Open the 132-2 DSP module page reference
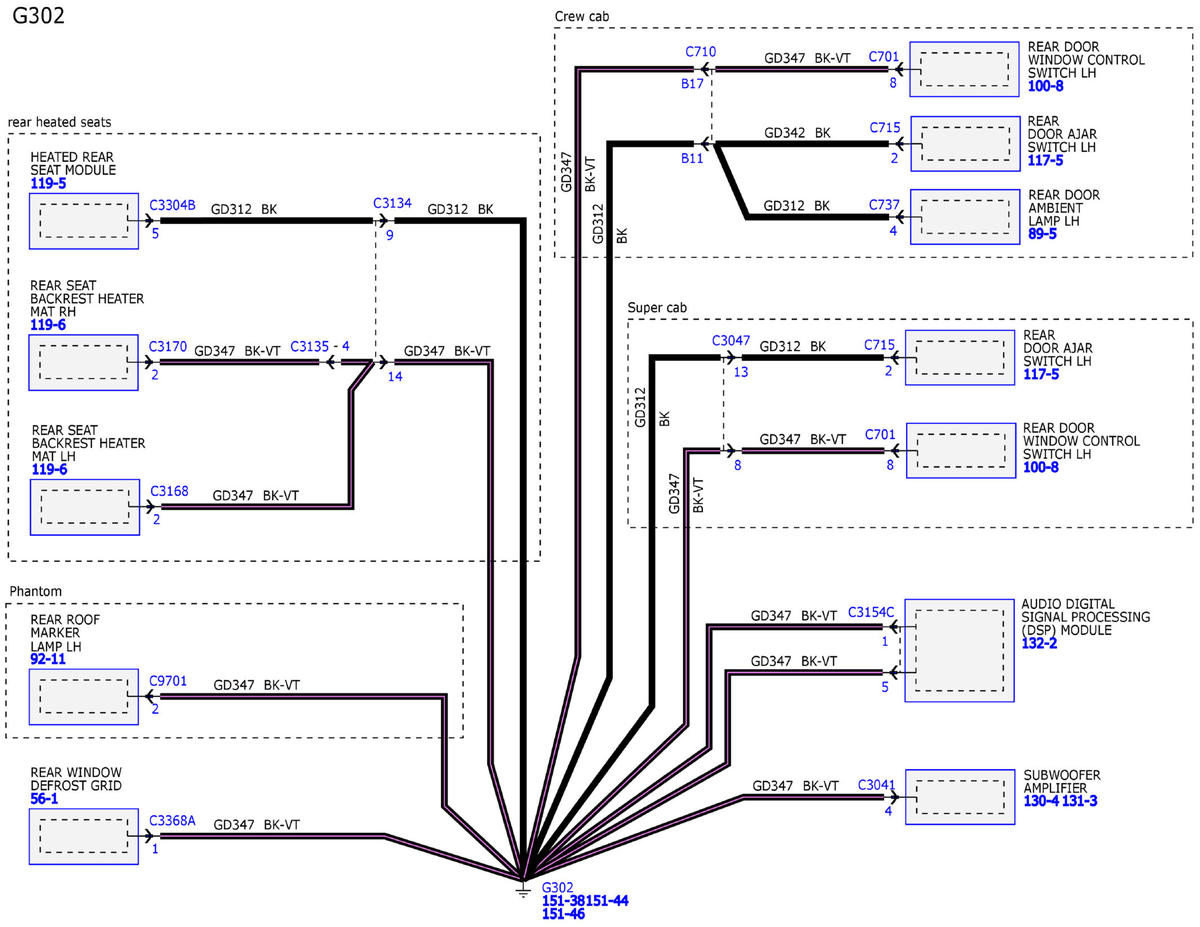This screenshot has height=927, width=1200. click(x=1041, y=644)
